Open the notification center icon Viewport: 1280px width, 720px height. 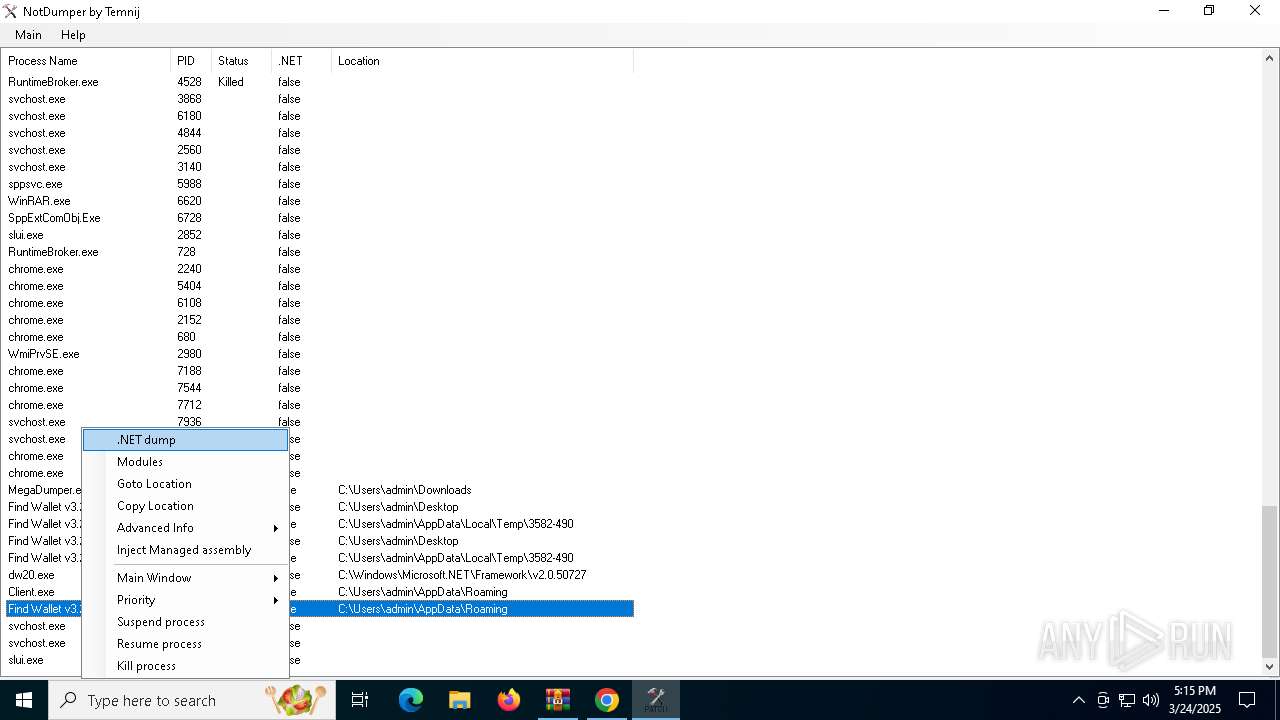point(1247,700)
